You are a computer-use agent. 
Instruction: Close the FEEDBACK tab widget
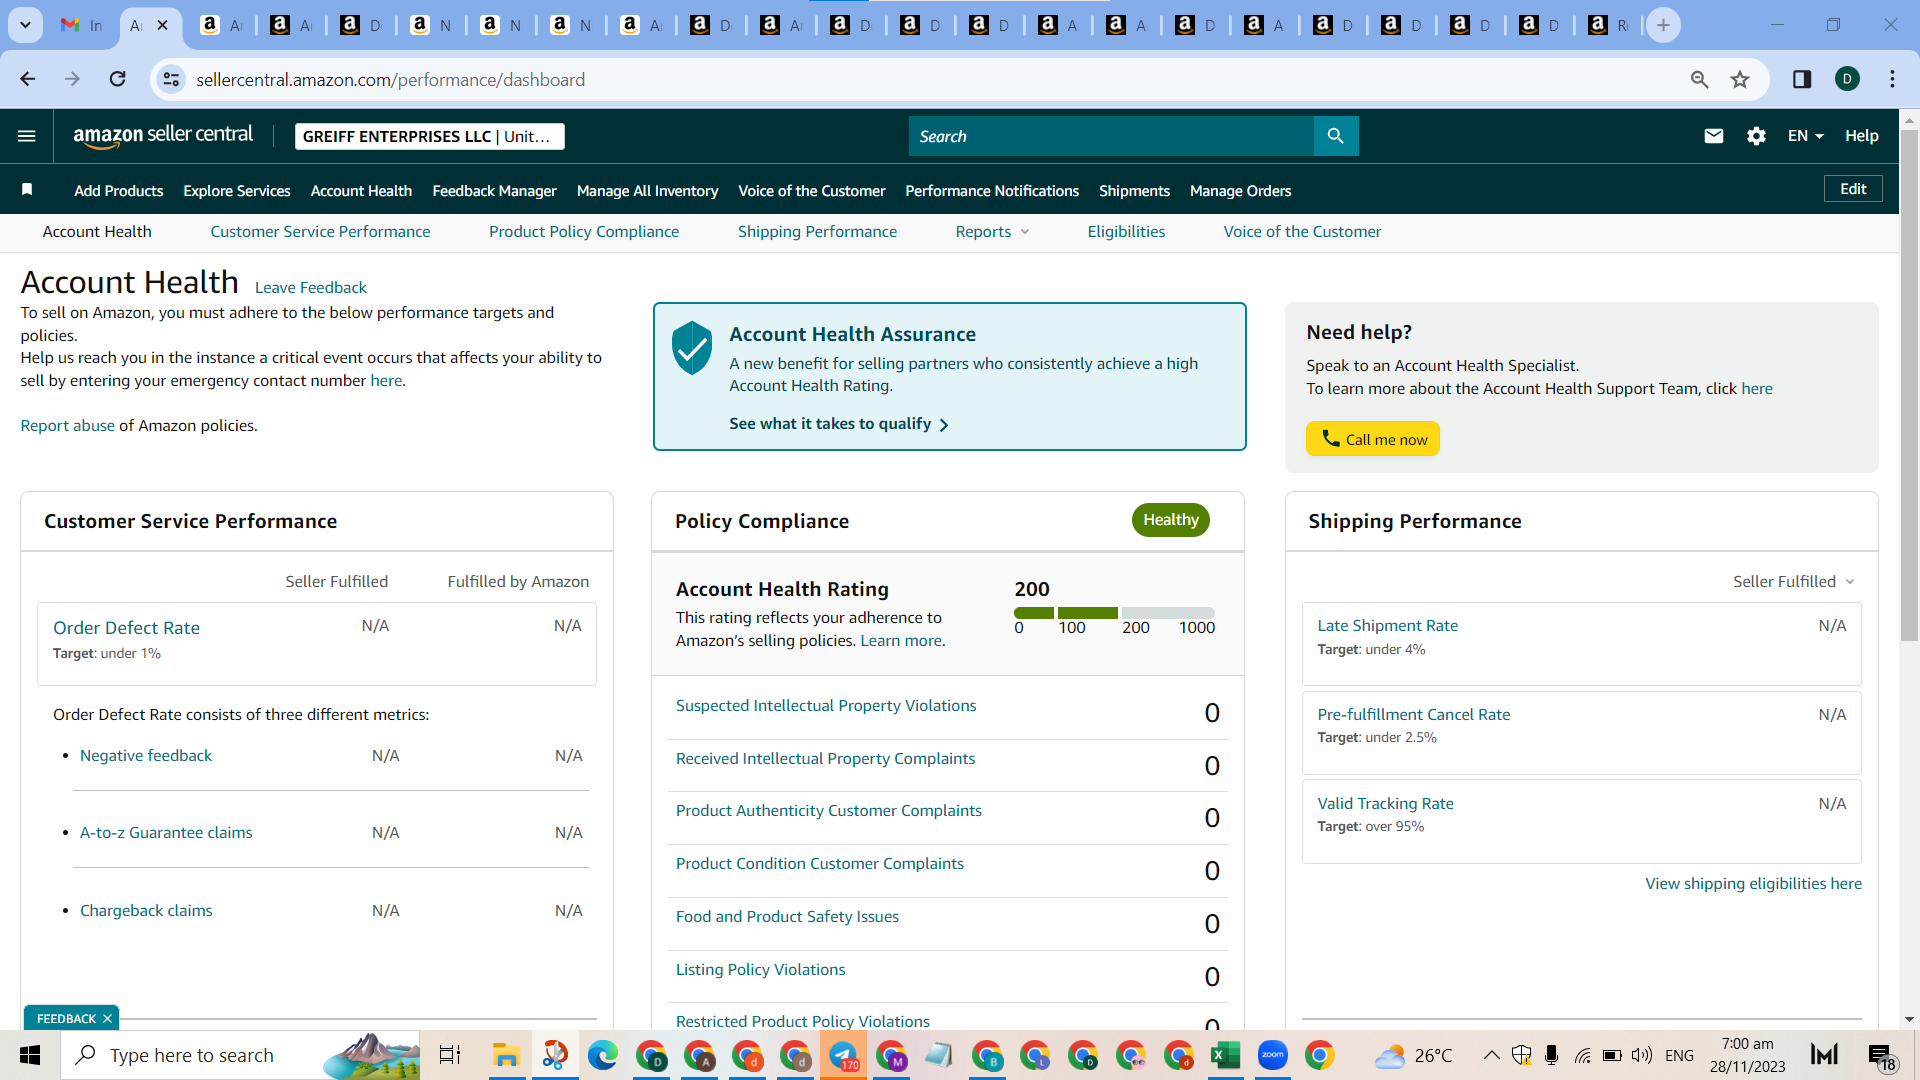point(107,1019)
